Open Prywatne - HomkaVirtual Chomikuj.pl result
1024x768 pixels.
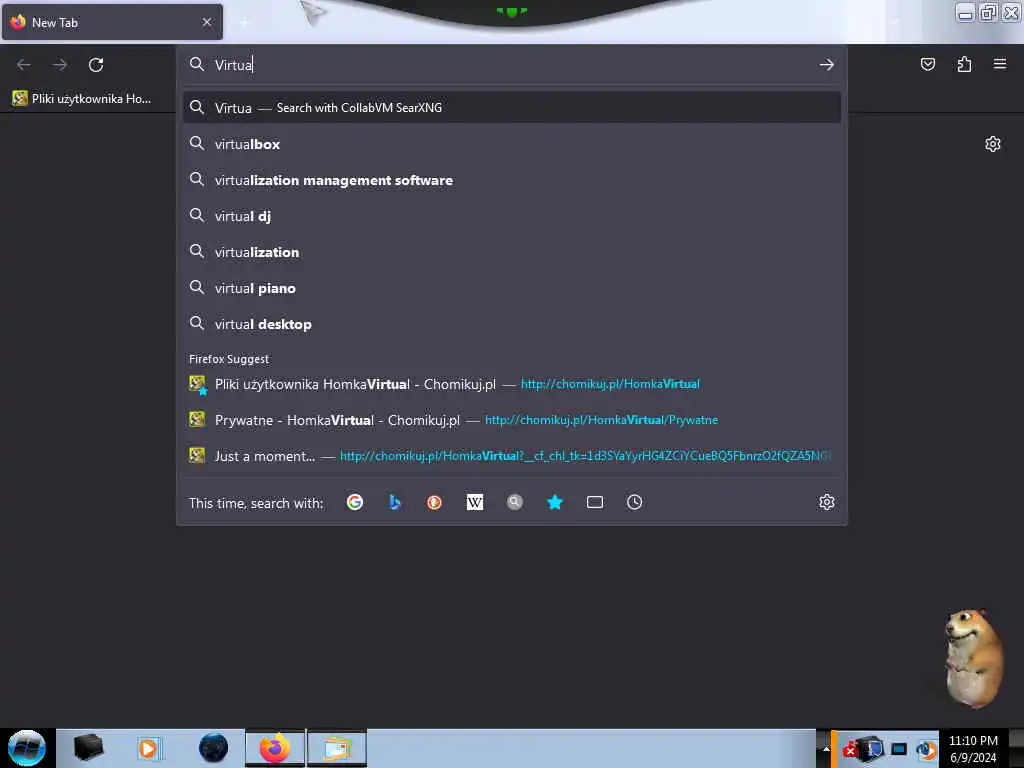tap(511, 420)
